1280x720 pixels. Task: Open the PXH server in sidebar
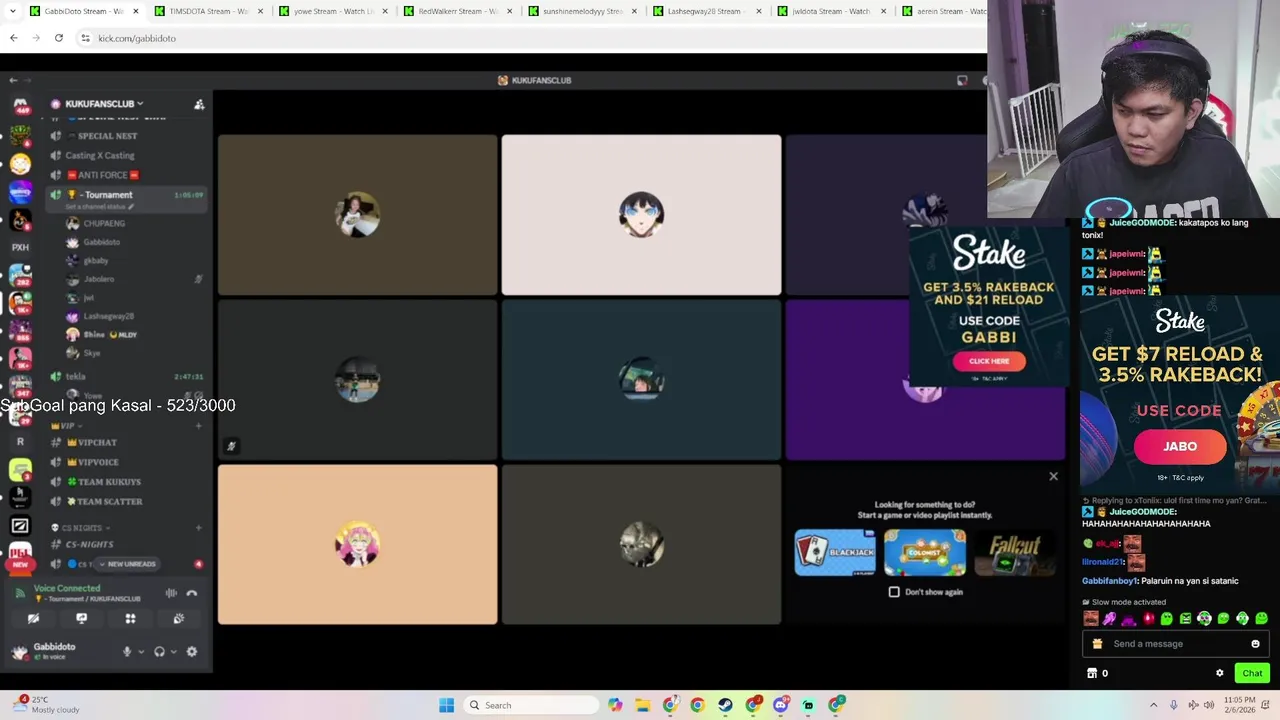point(20,247)
